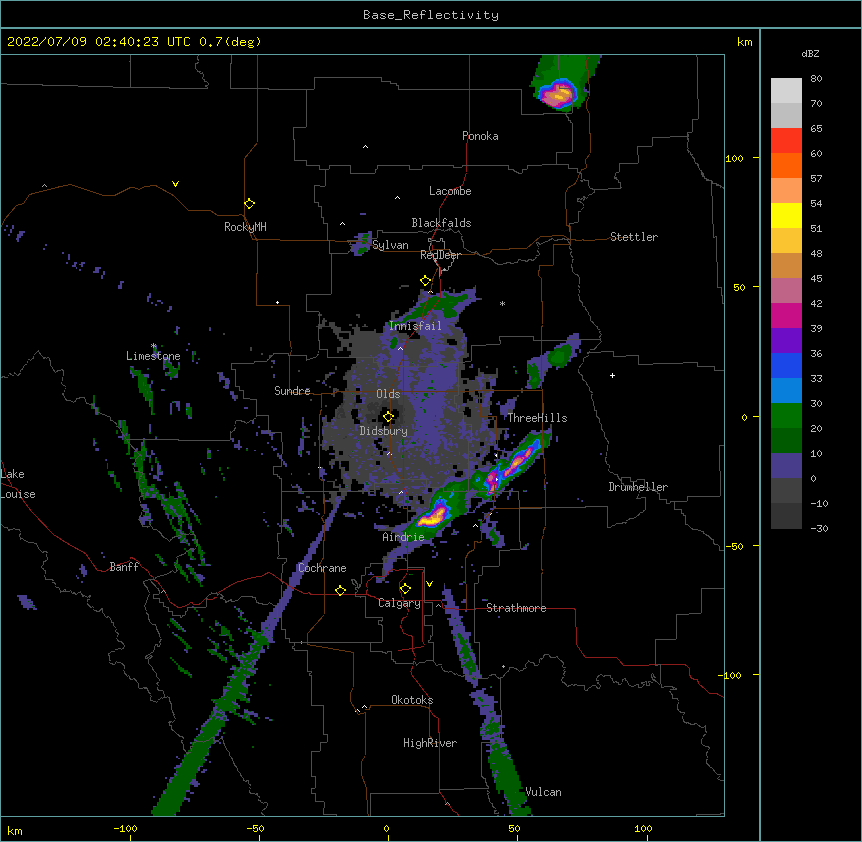862x842 pixels.
Task: Select the light gray 70-80 dBZ legend swatch
Action: click(x=786, y=91)
